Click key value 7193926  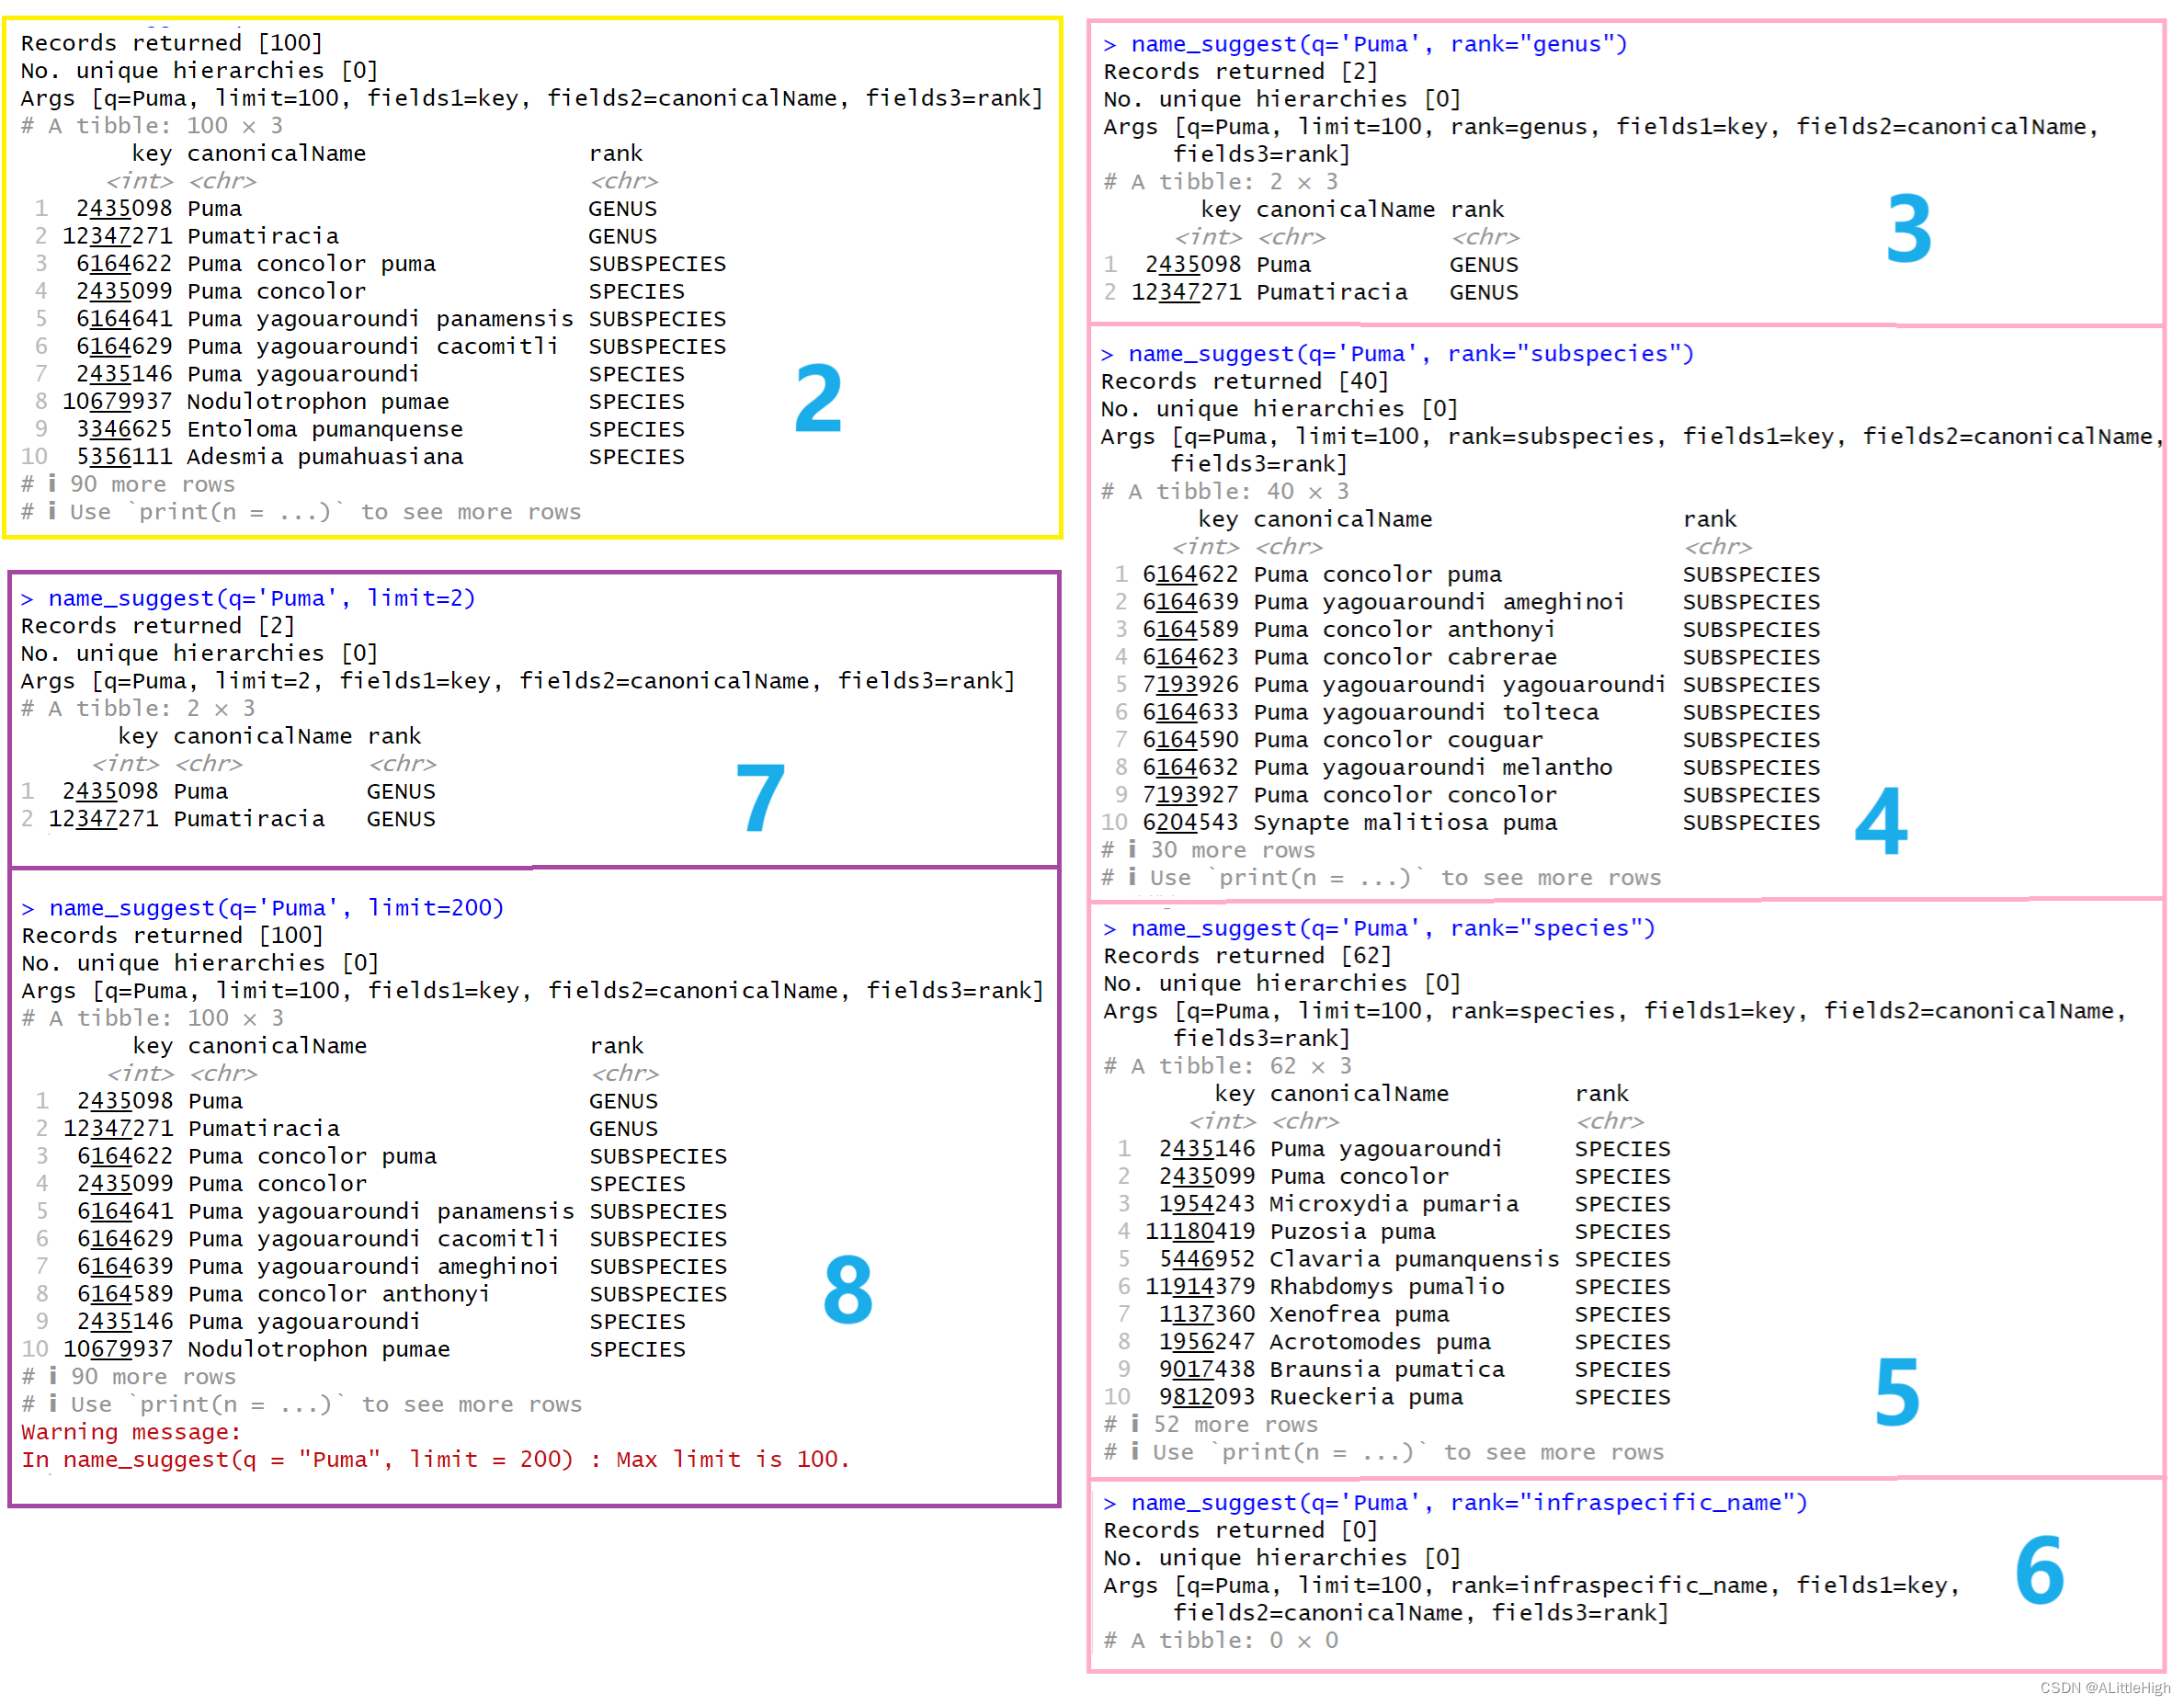click(x=1191, y=685)
